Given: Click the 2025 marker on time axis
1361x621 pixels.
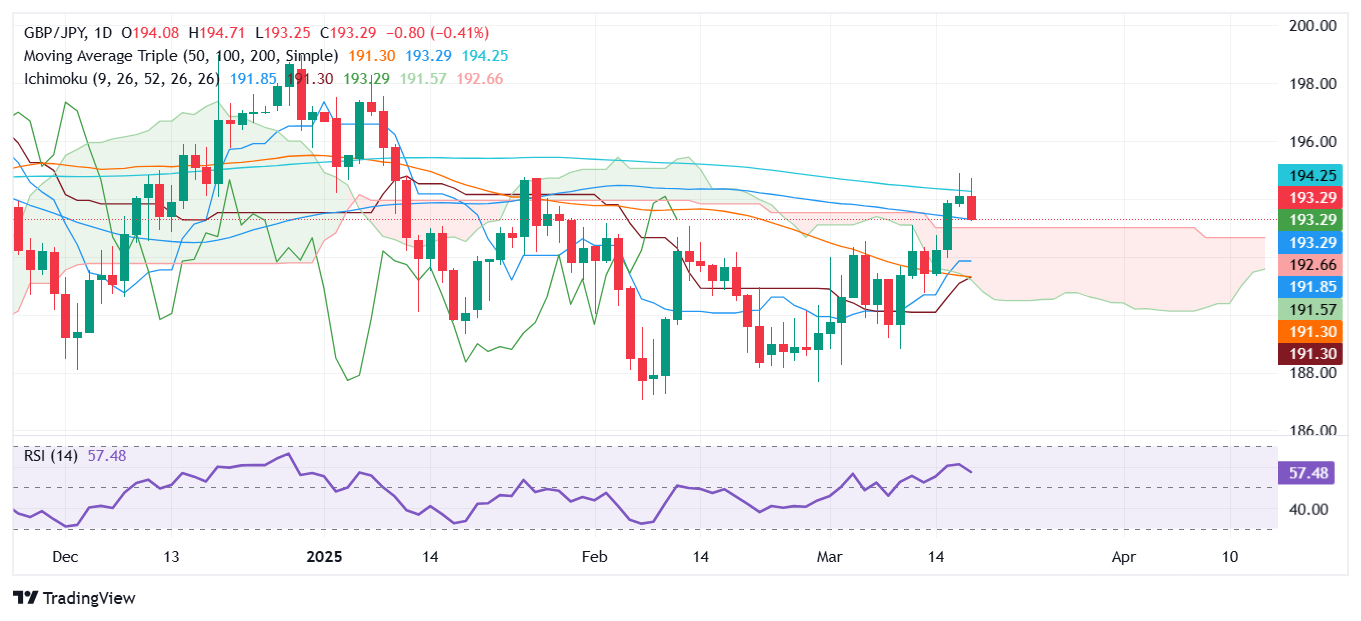Looking at the screenshot, I should point(325,557).
